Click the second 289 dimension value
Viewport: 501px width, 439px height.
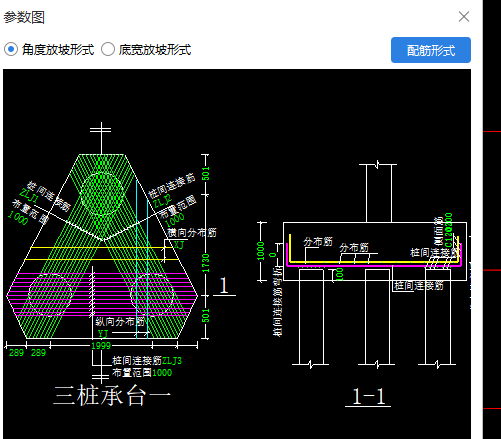coord(38,353)
